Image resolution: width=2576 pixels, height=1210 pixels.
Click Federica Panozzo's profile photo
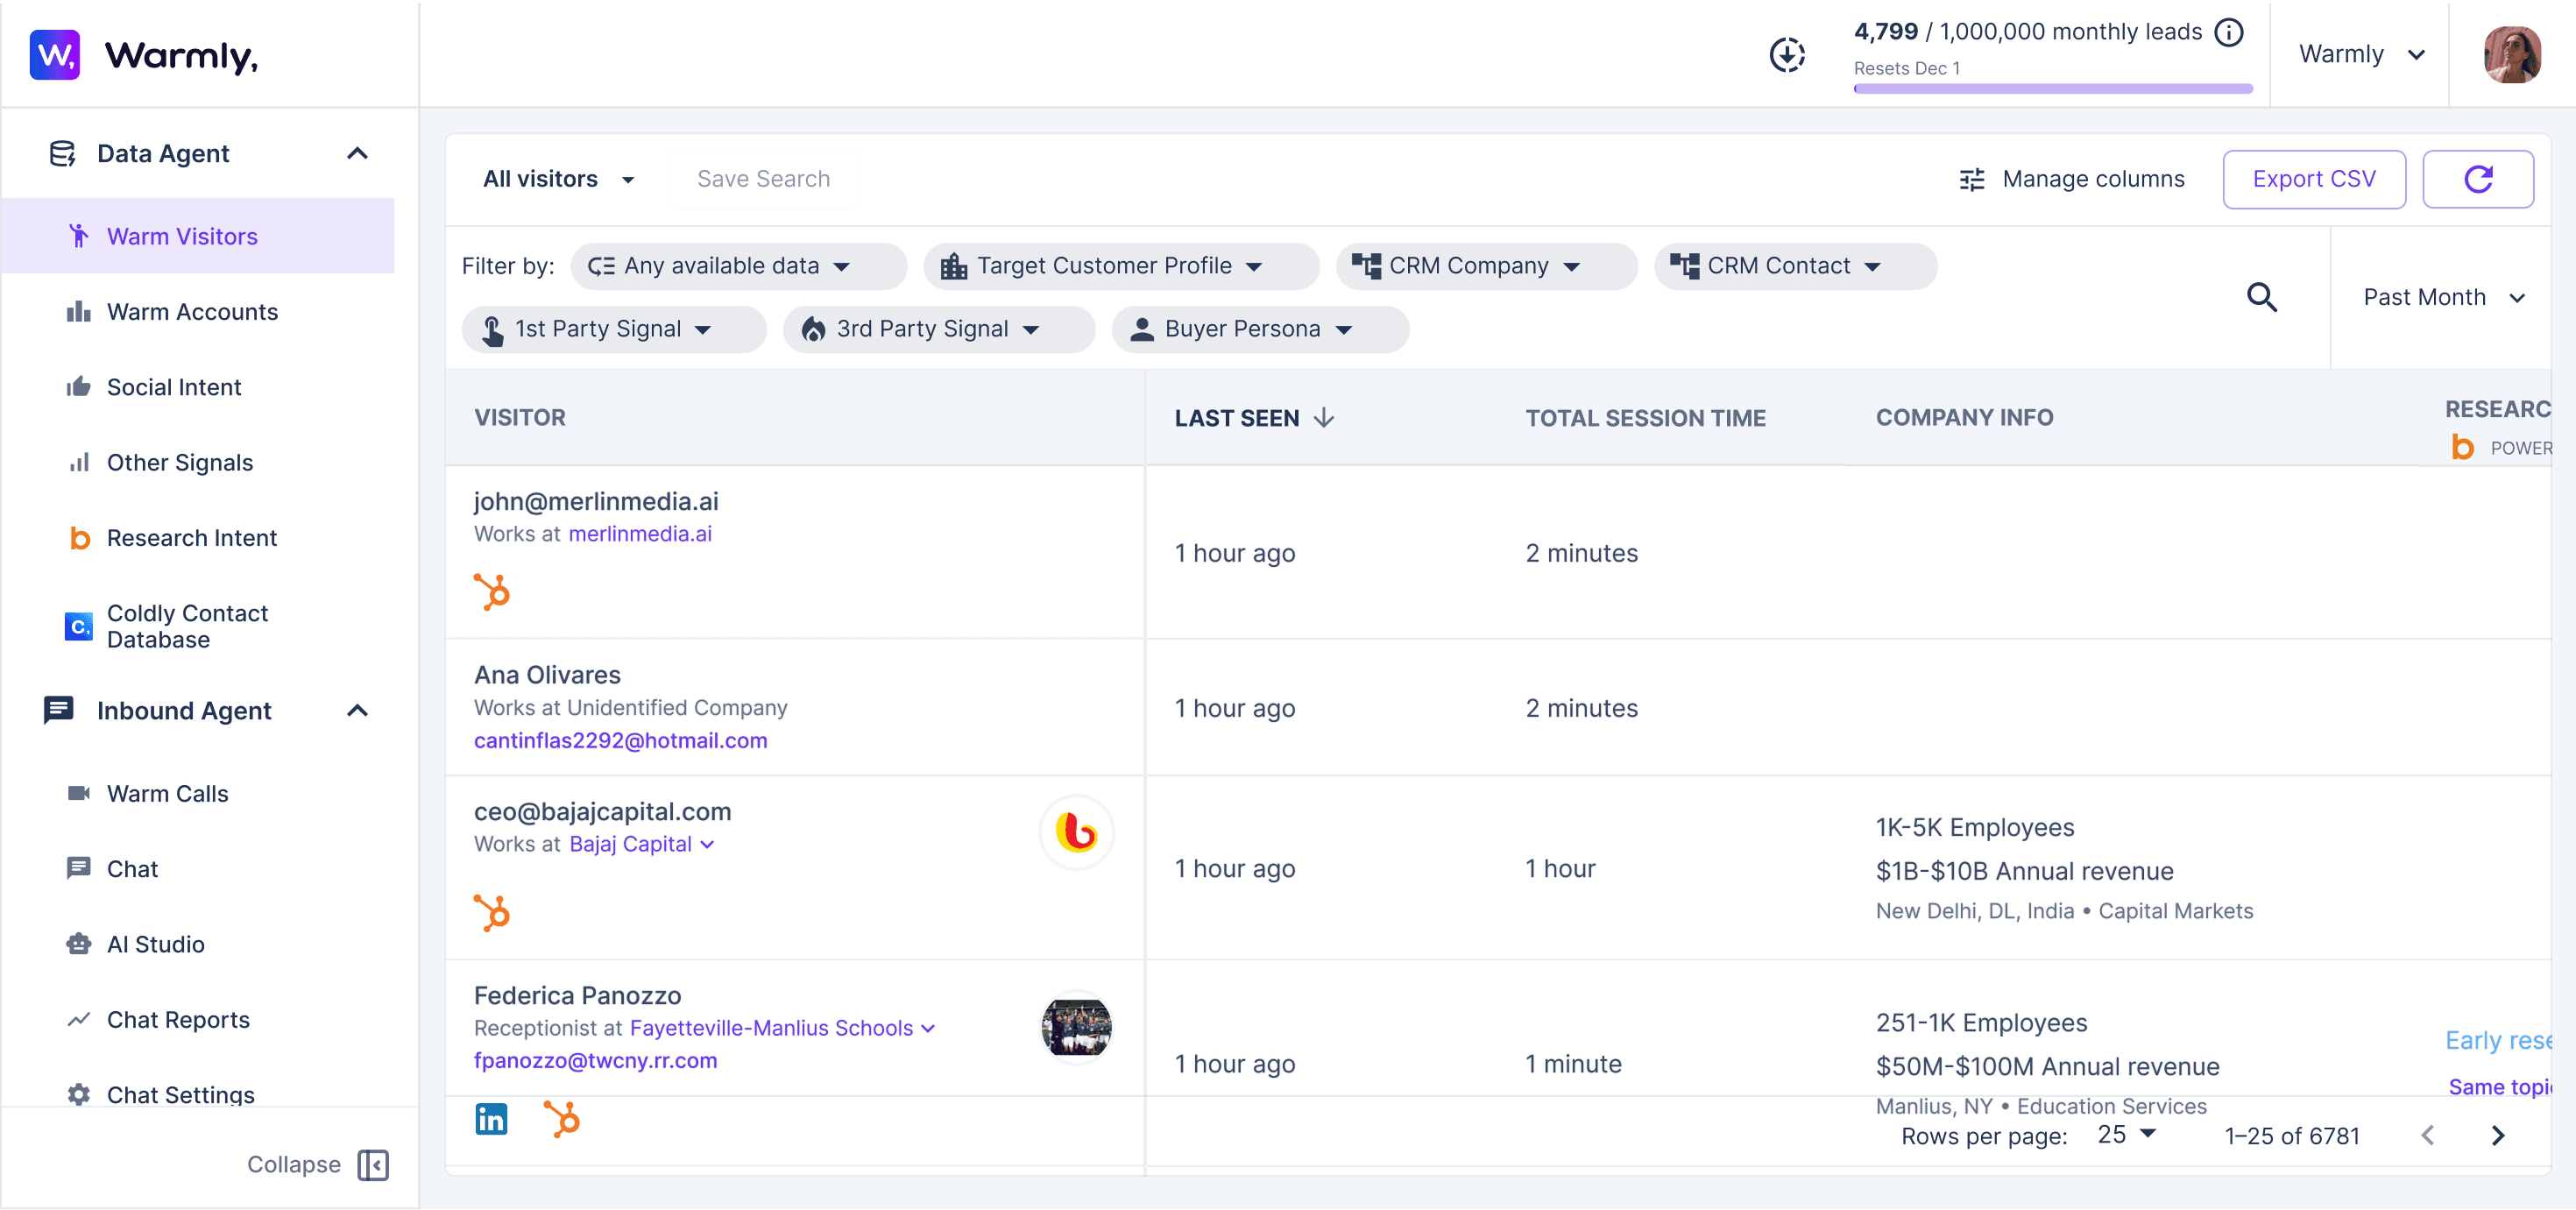(1076, 1027)
